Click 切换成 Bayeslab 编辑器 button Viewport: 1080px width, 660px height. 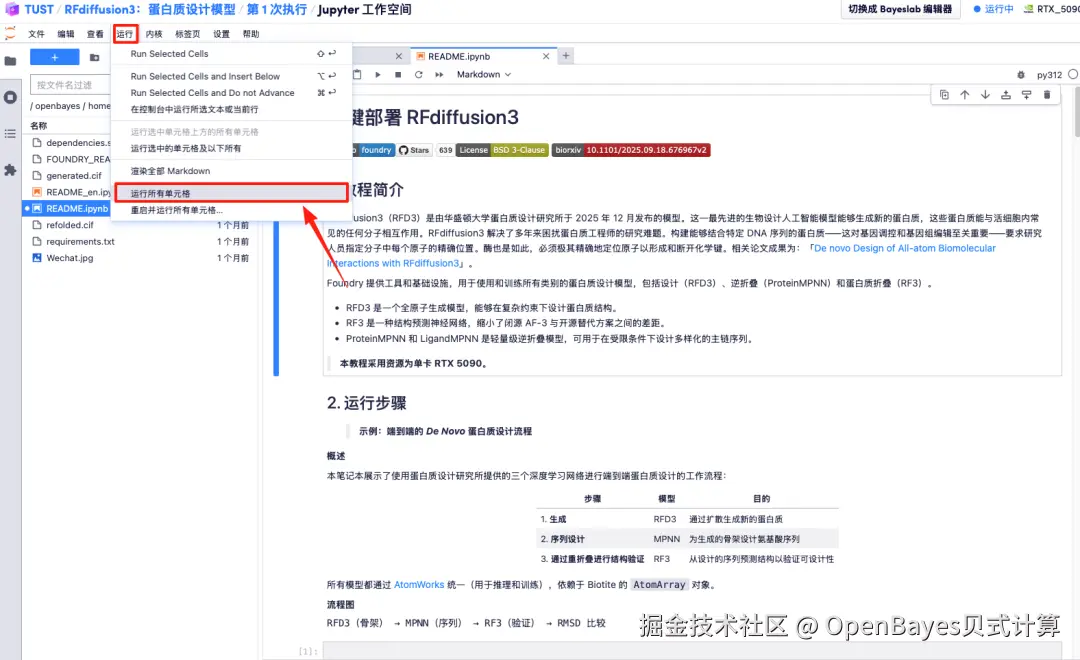[900, 9]
